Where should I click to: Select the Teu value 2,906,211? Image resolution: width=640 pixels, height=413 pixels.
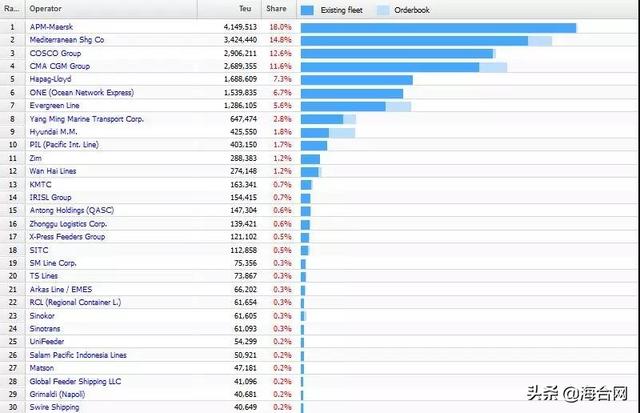240,53
